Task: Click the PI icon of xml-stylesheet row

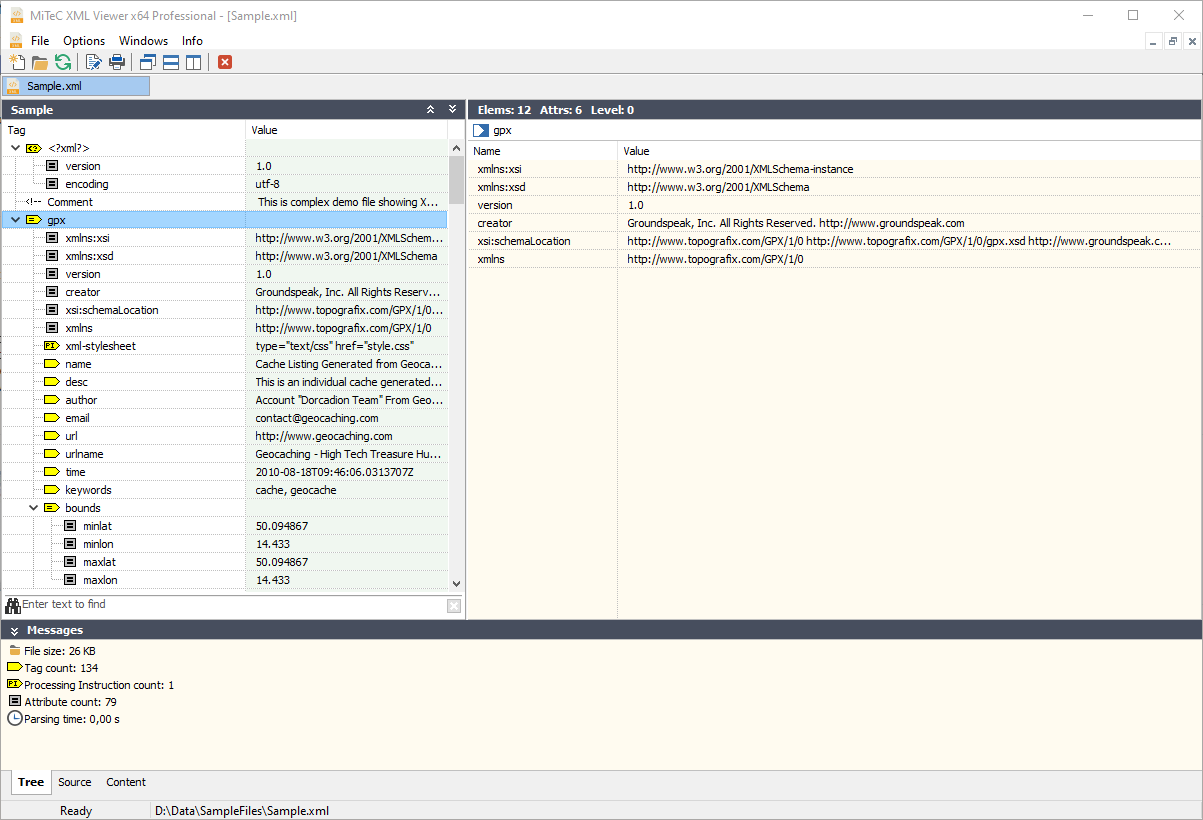Action: [52, 346]
